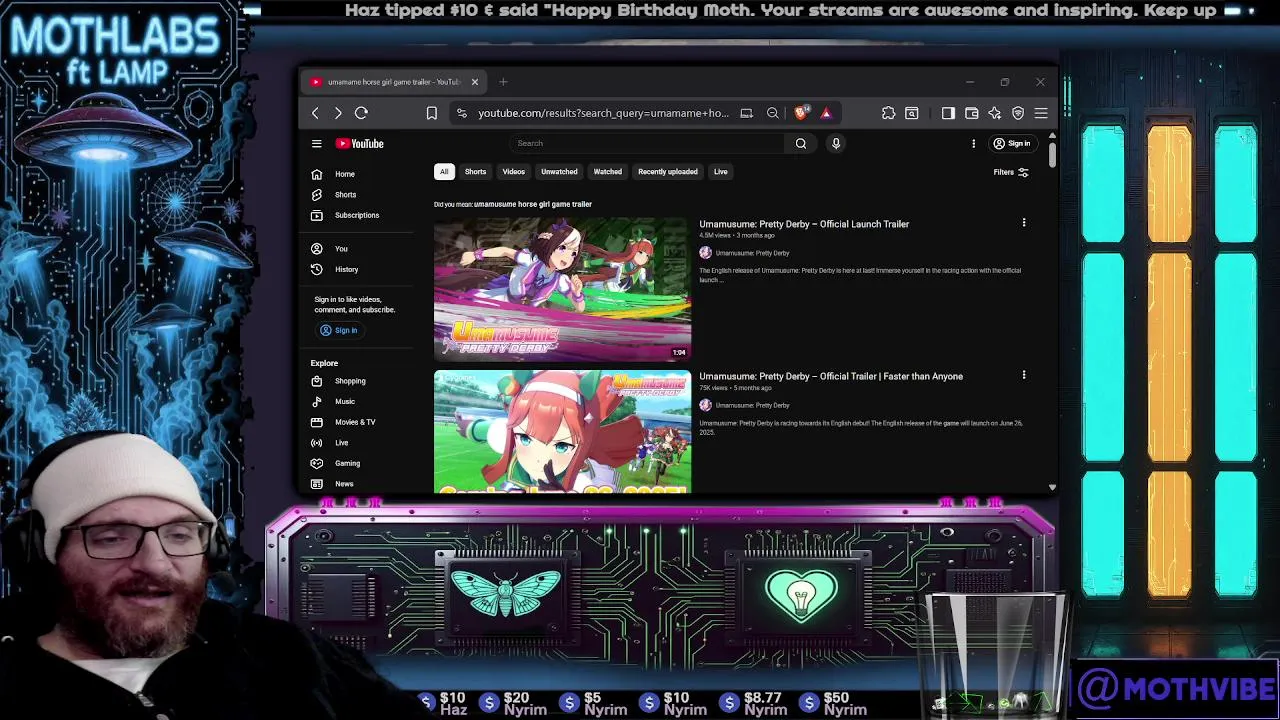
Task: Open the search Filters panel
Action: pyautogui.click(x=1011, y=172)
